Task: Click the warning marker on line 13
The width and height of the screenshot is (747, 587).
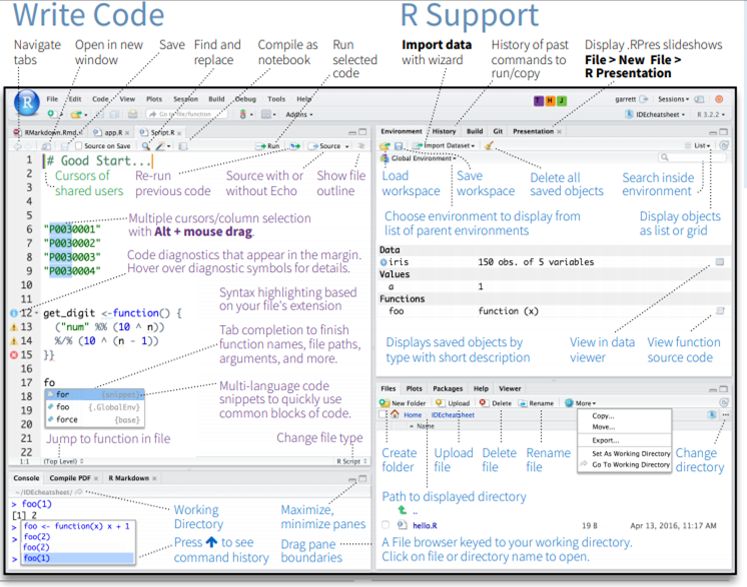Action: [14, 327]
